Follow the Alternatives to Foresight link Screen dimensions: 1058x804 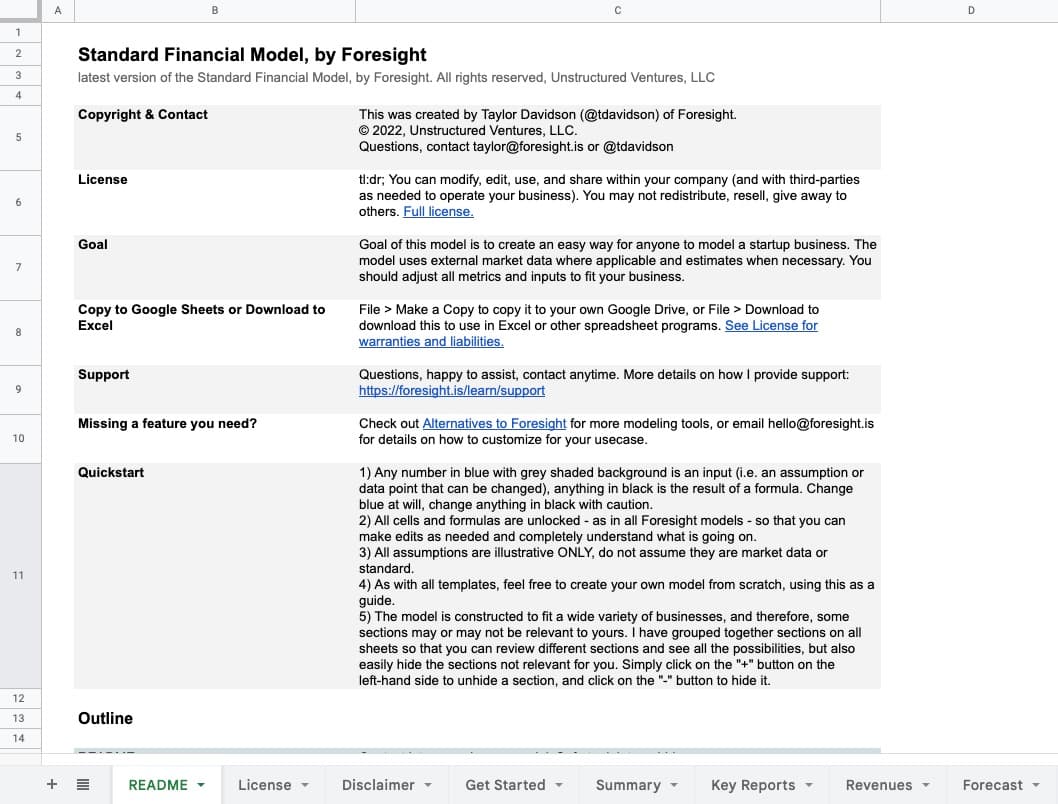(494, 423)
